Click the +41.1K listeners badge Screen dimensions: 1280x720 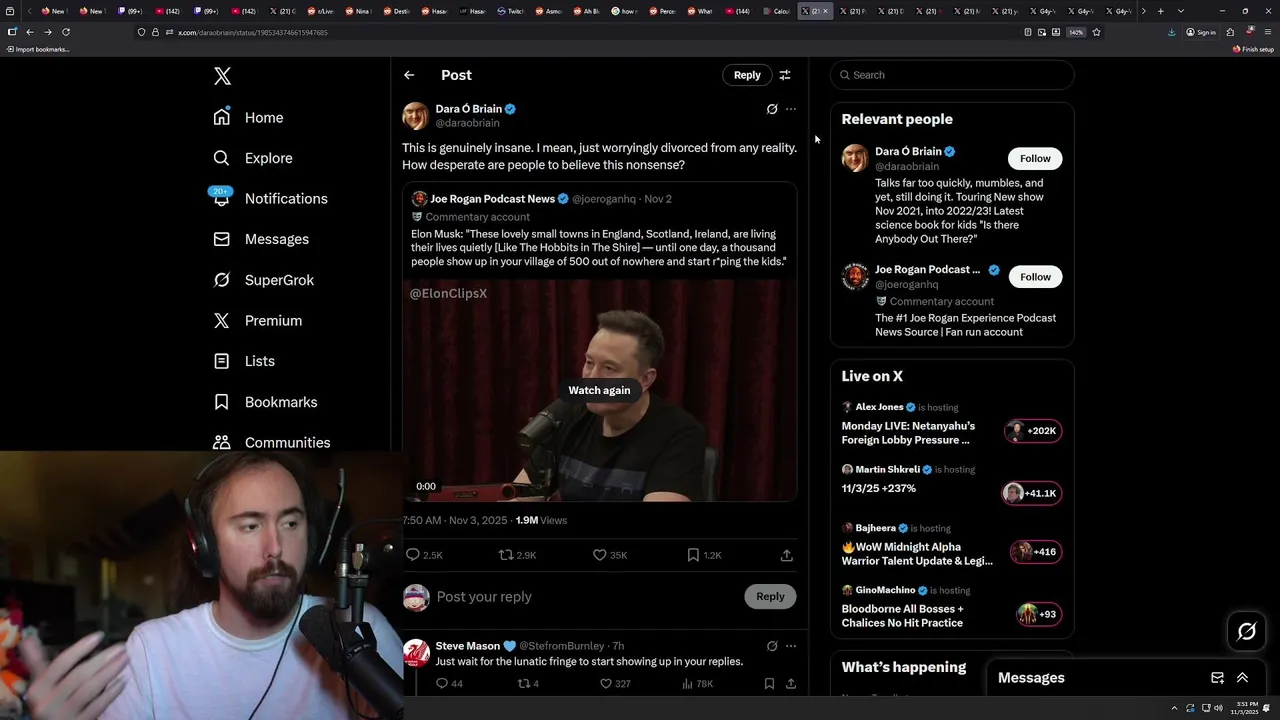tap(1030, 493)
